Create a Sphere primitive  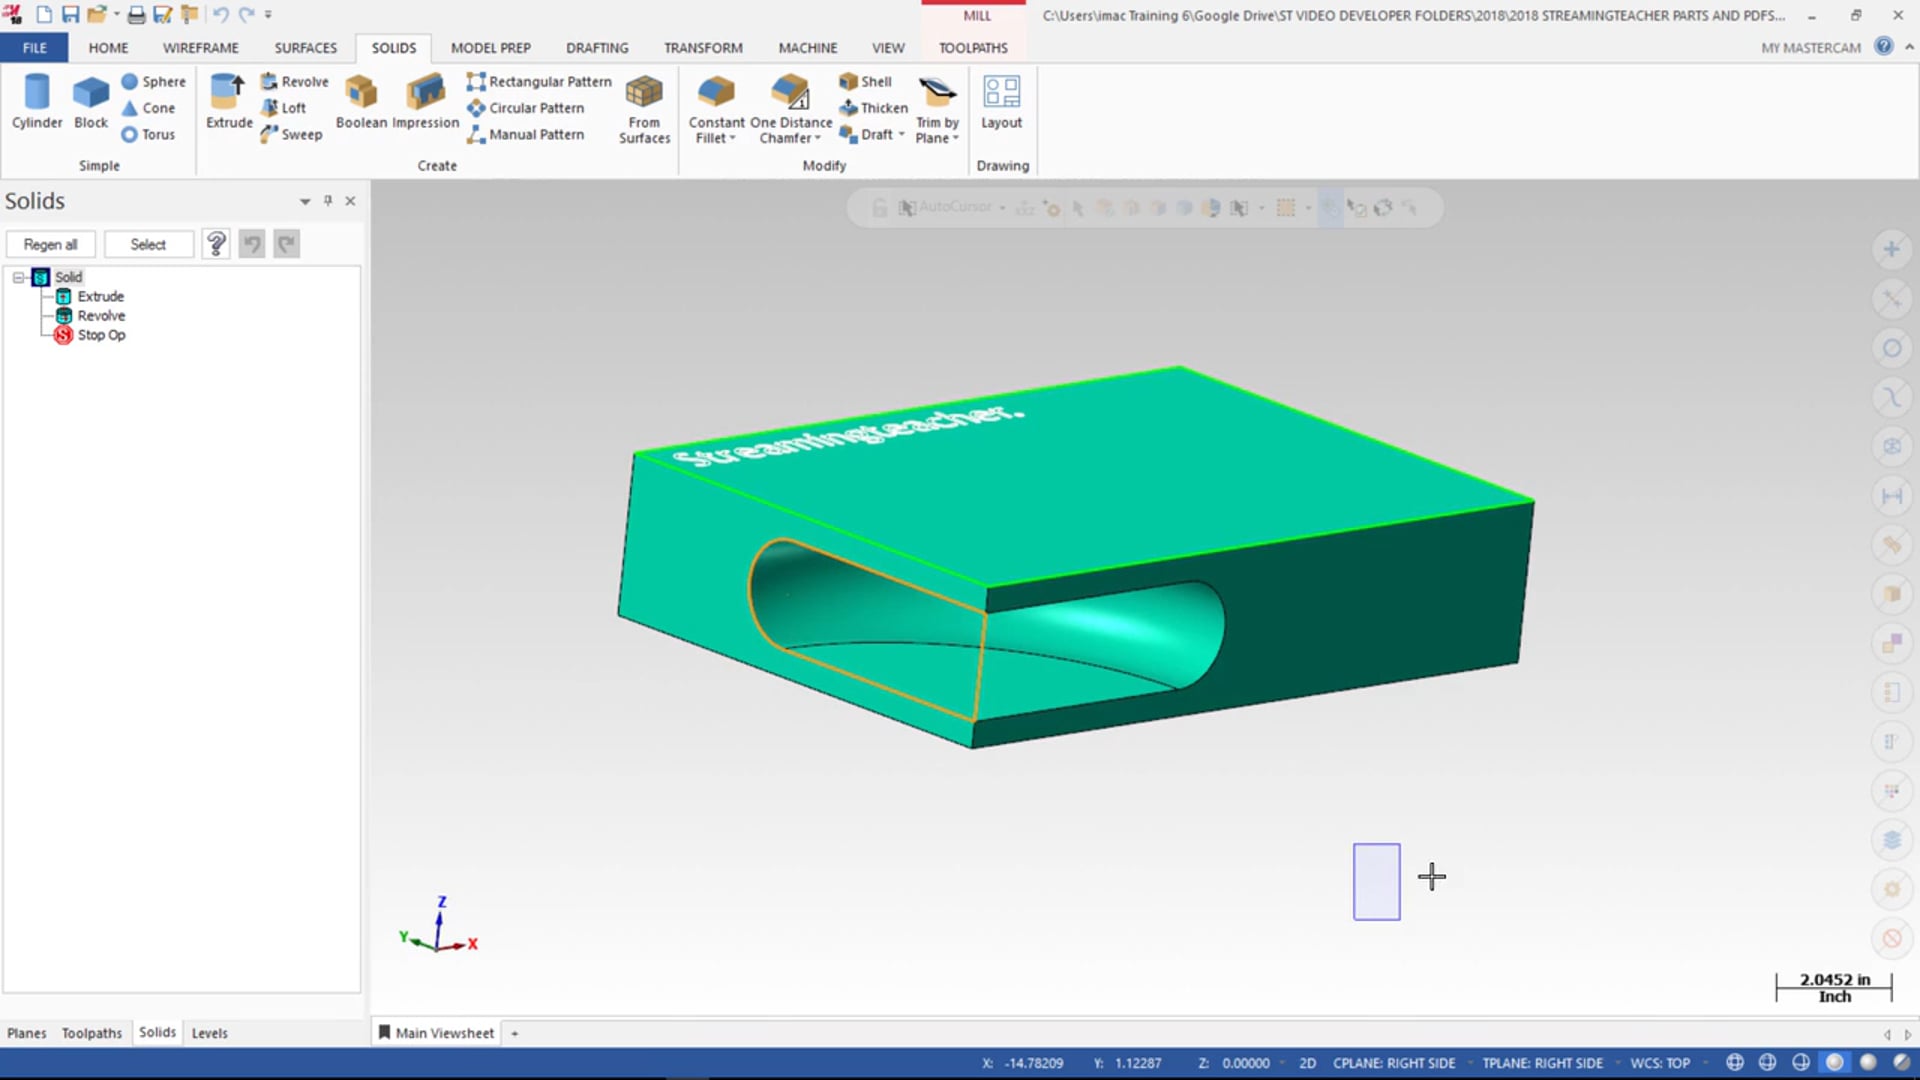[153, 82]
